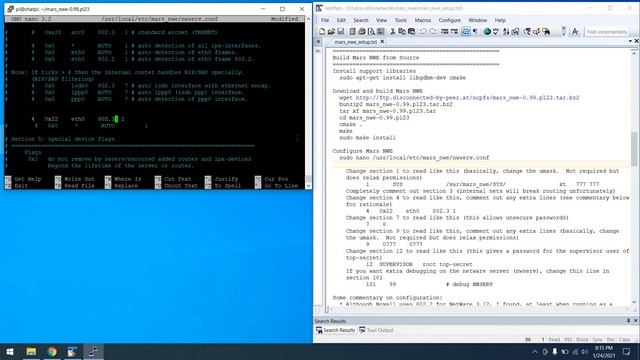The image size is (640, 360).
Task: Toggle Rec indicator in TextPad status bar
Action: coord(611,339)
